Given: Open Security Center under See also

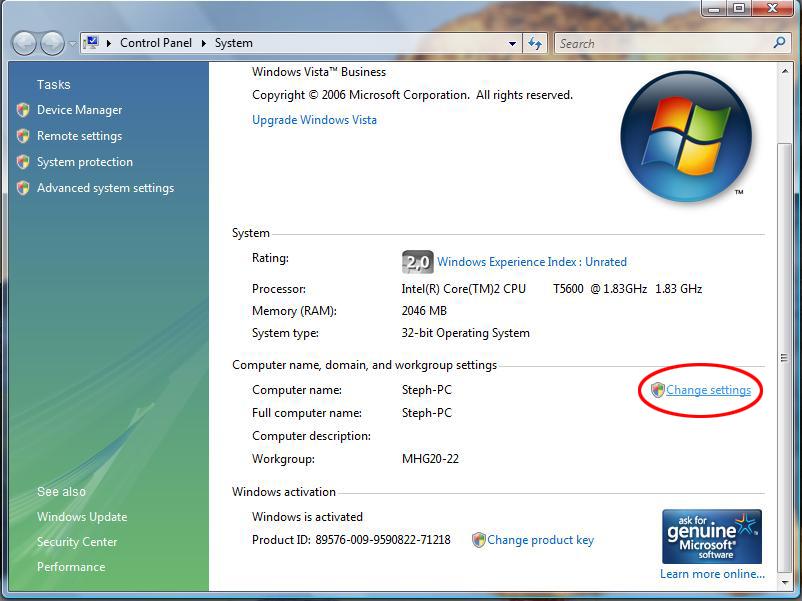Looking at the screenshot, I should tap(77, 542).
